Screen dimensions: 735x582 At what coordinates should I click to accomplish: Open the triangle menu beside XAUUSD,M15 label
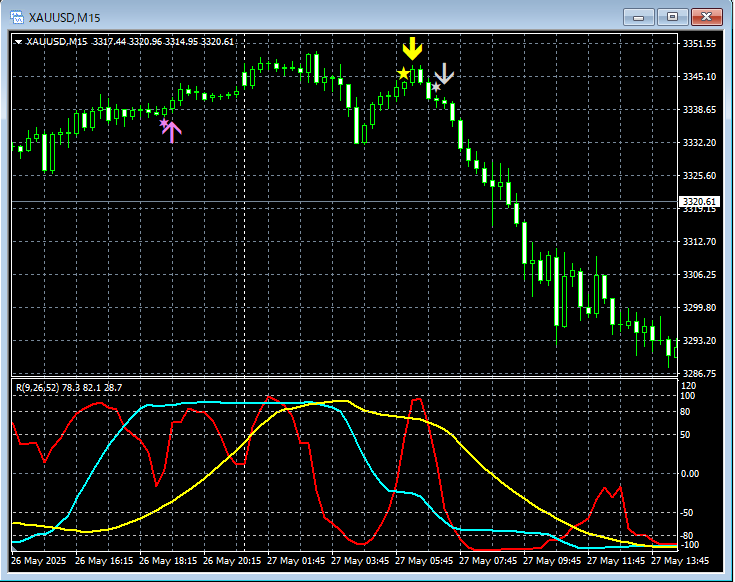pyautogui.click(x=19, y=41)
